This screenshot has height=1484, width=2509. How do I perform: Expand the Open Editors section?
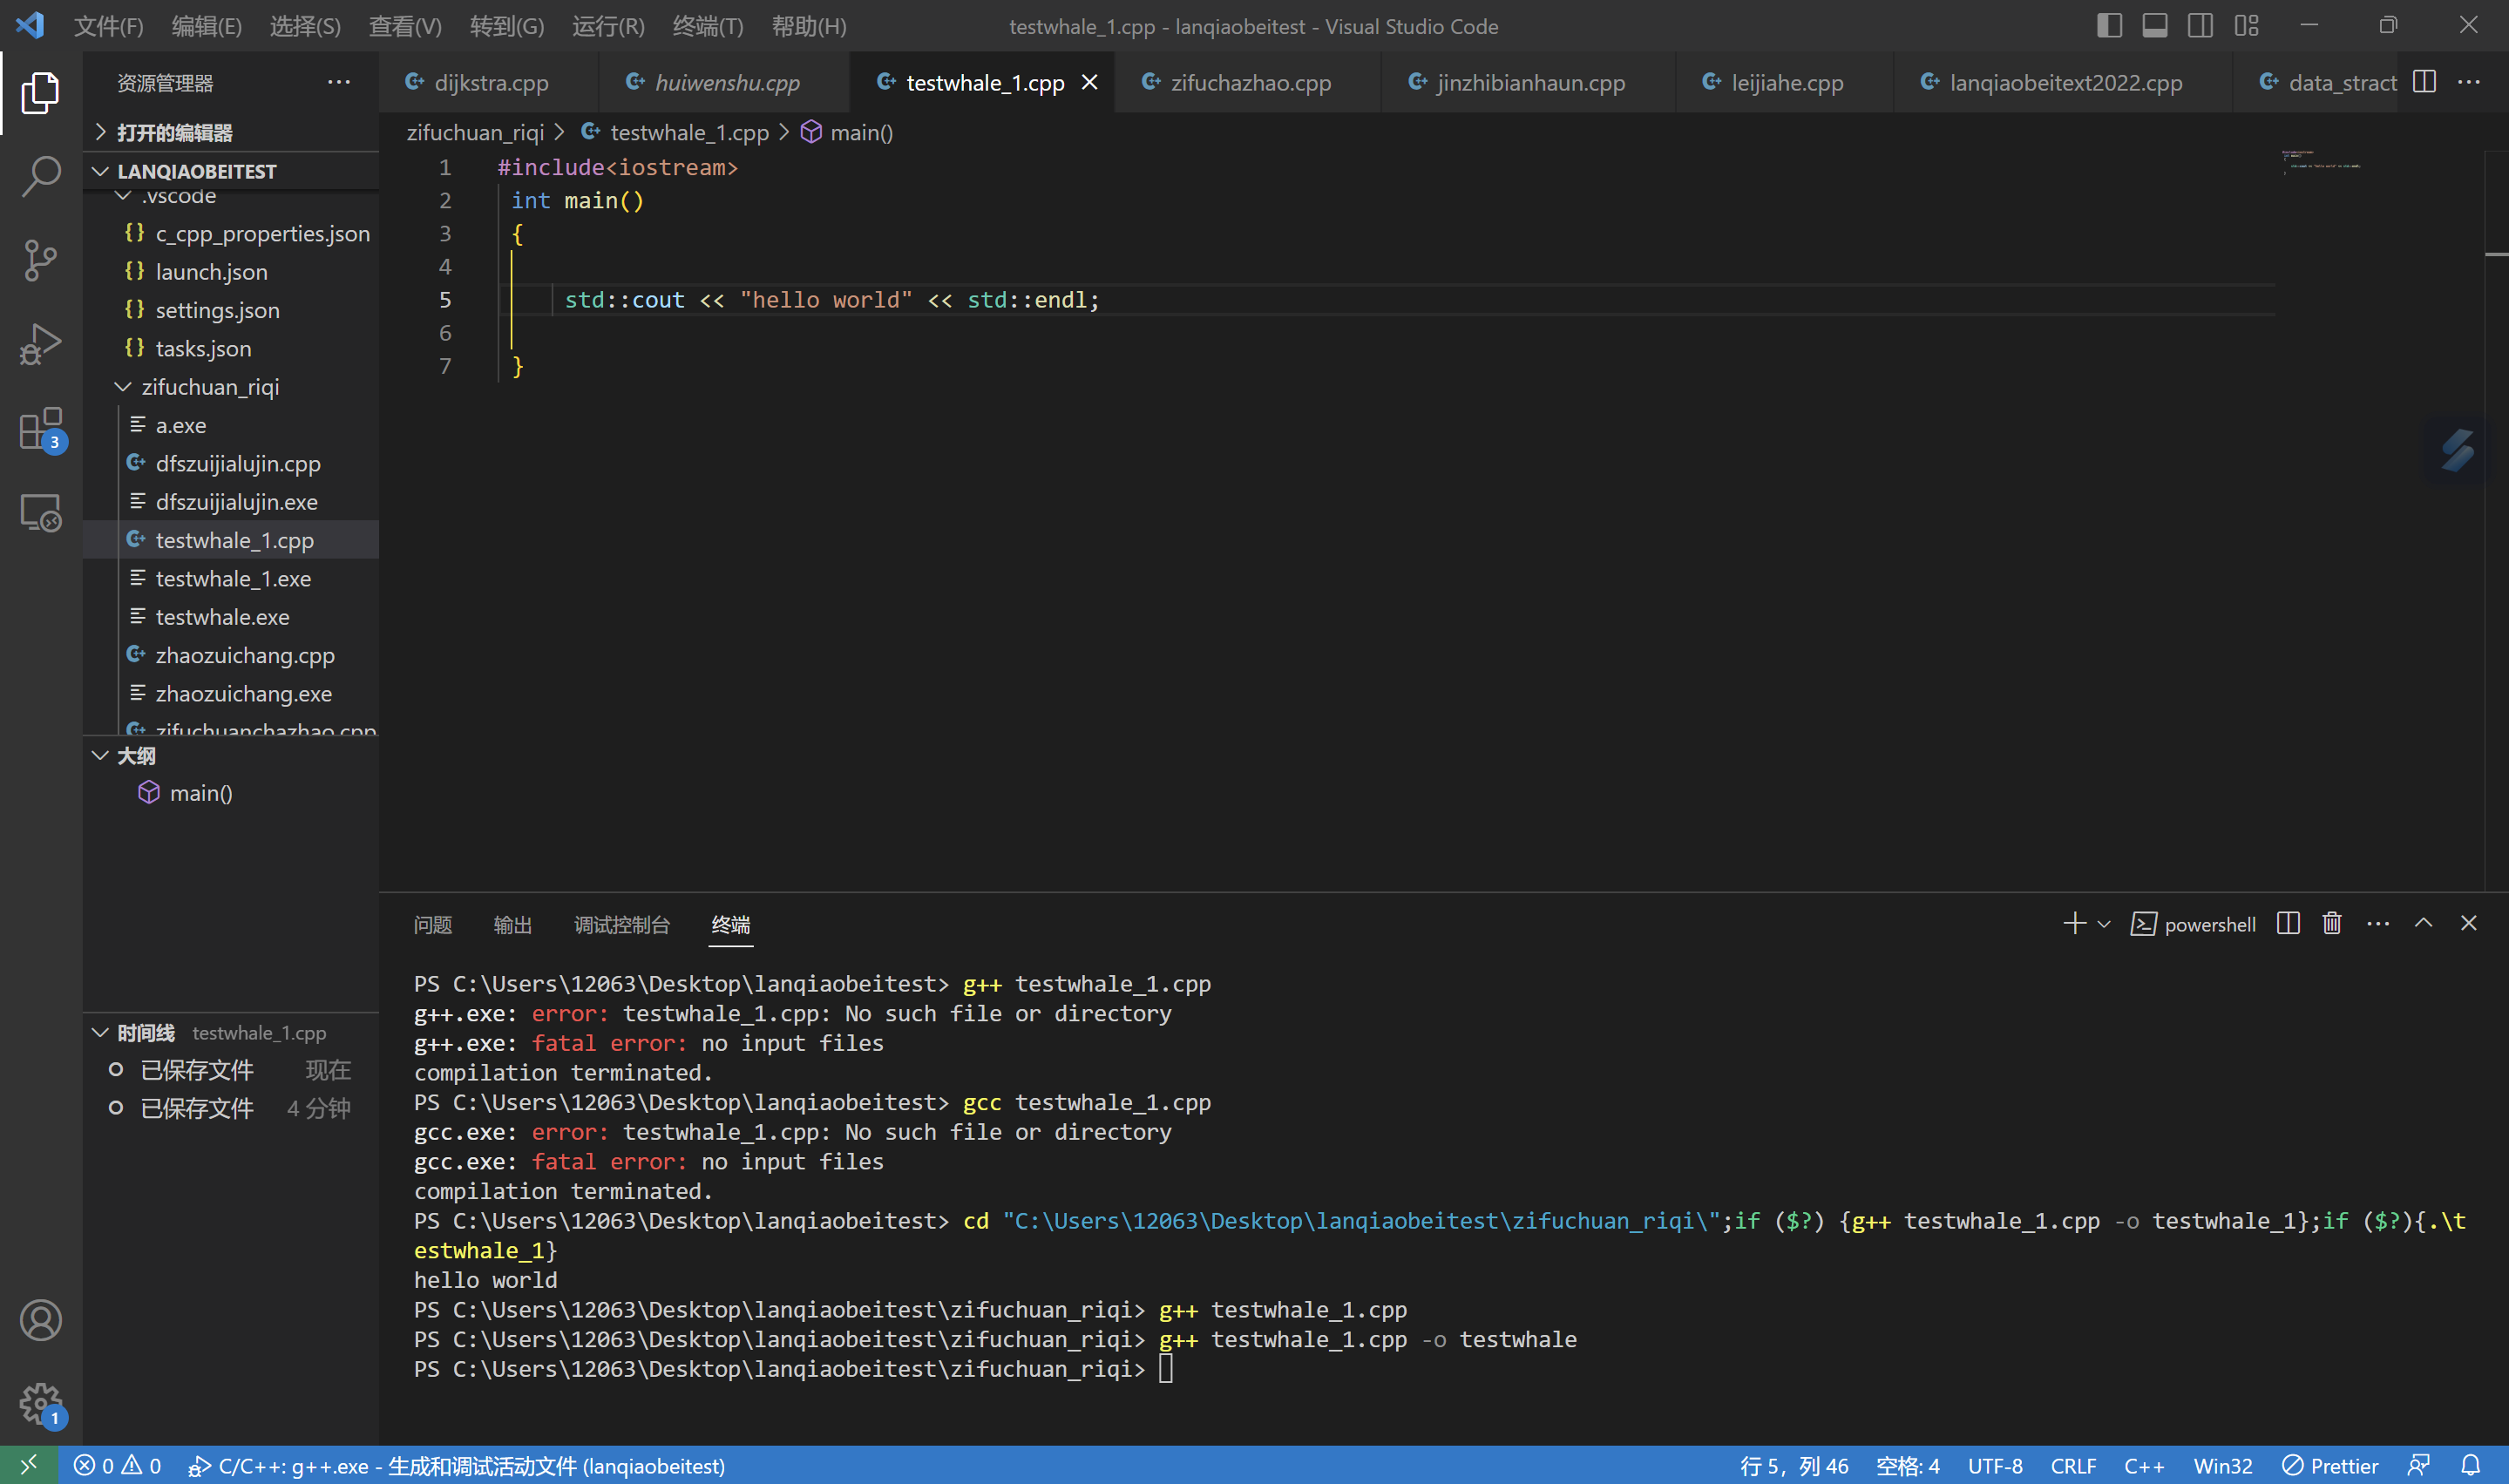click(x=230, y=132)
